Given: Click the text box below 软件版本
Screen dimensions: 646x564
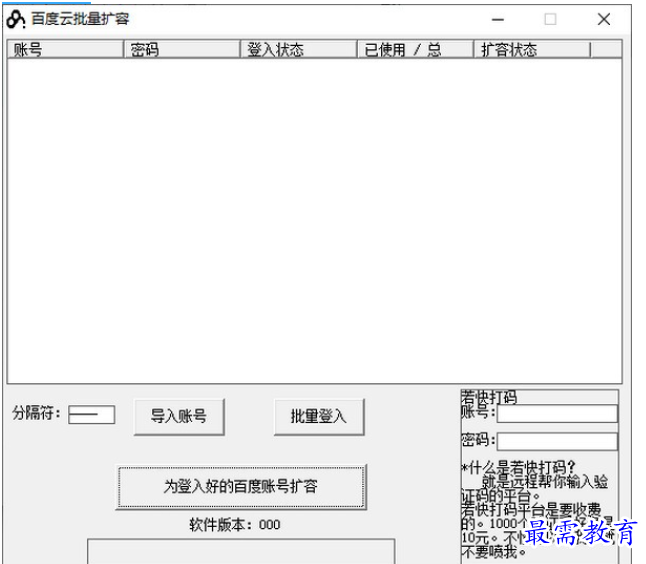Looking at the screenshot, I should (241, 551).
